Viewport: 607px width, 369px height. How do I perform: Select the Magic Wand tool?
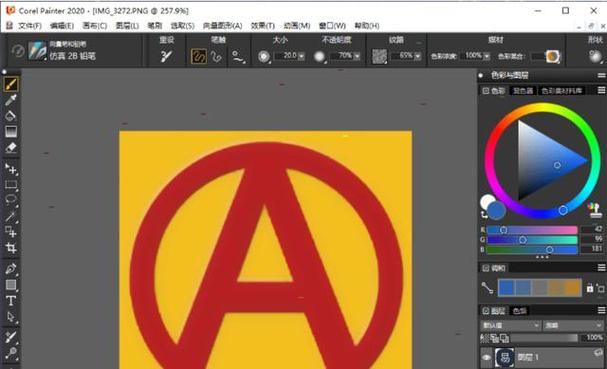tap(11, 216)
